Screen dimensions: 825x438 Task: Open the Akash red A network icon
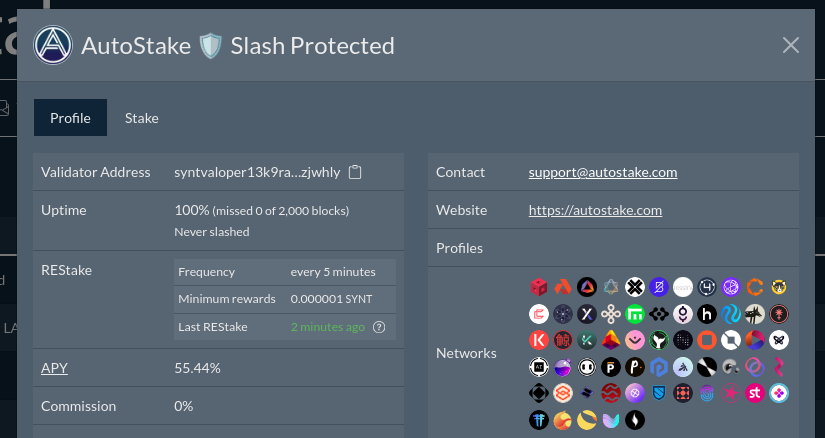point(563,287)
